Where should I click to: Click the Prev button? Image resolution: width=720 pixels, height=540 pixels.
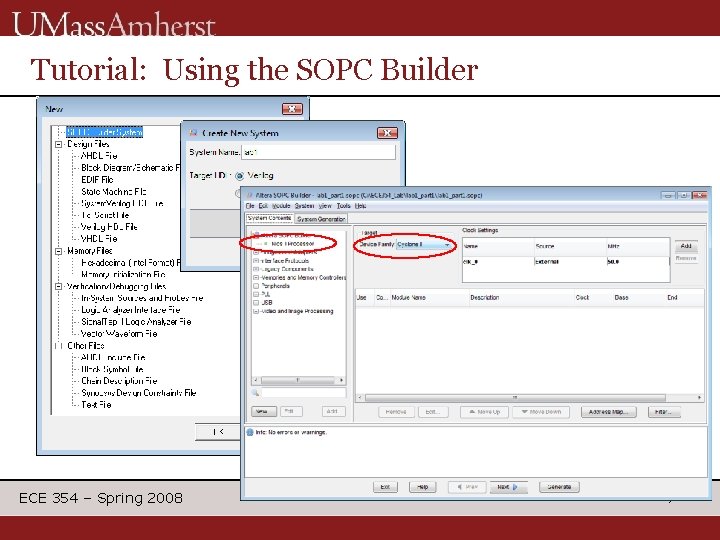[x=467, y=487]
